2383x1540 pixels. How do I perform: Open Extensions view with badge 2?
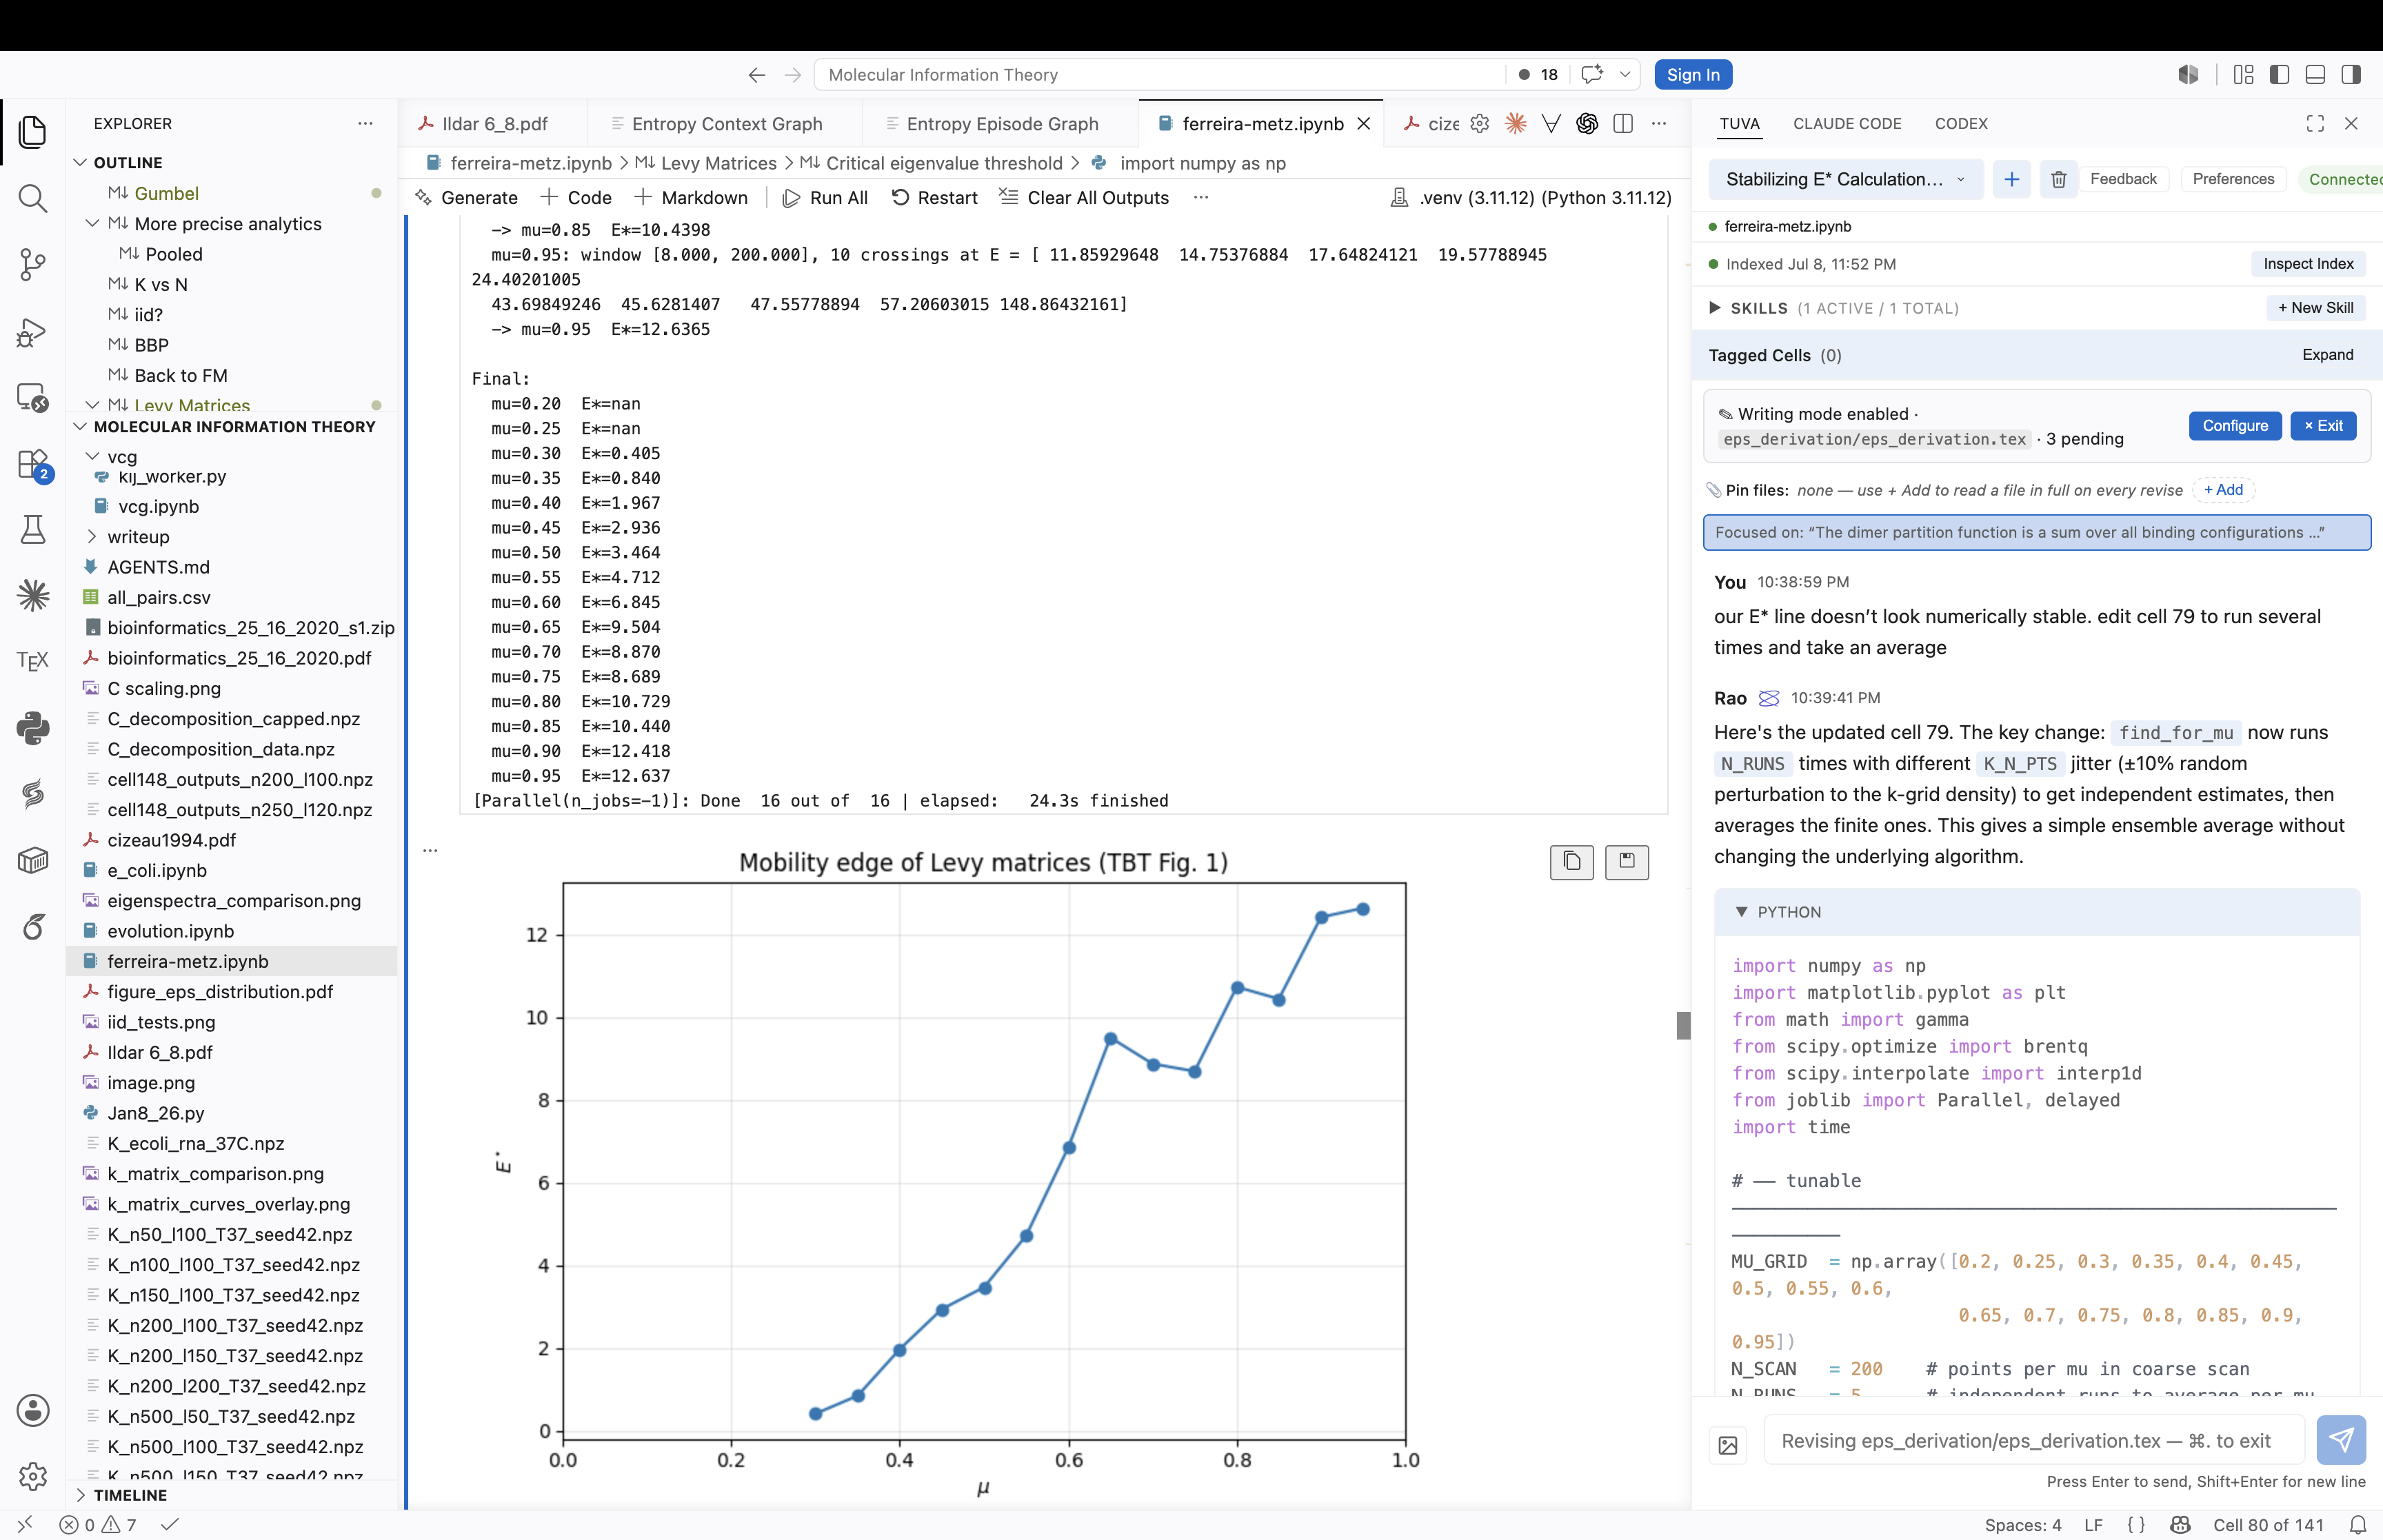point(32,464)
